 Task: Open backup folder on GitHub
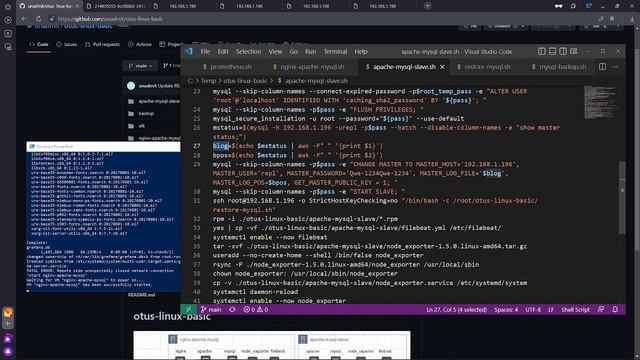(146, 113)
